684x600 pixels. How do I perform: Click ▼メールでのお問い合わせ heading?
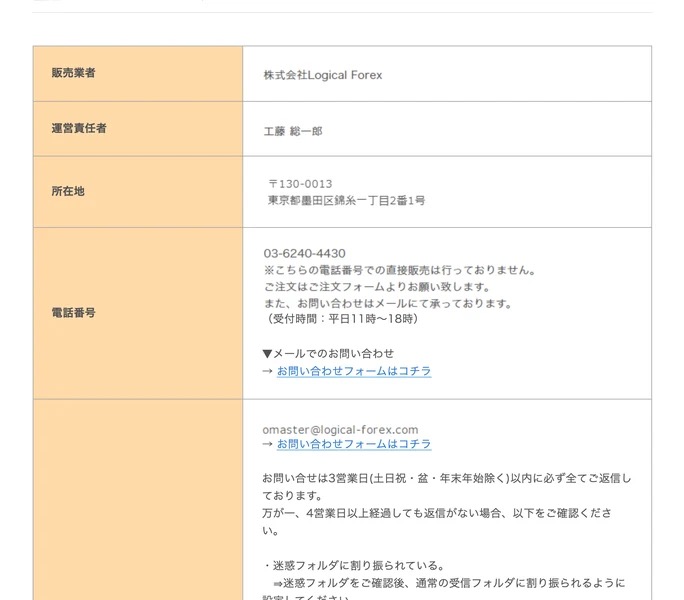coord(328,353)
